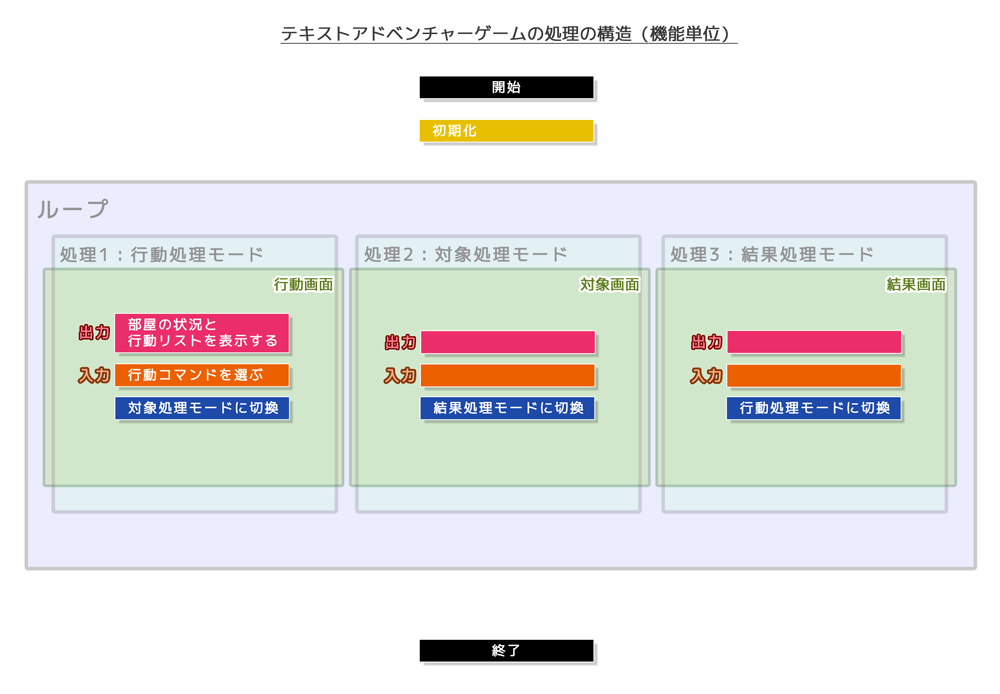Click the 対象処理モードに切換 blue box
Screen dimensions: 1000x694
202,408
